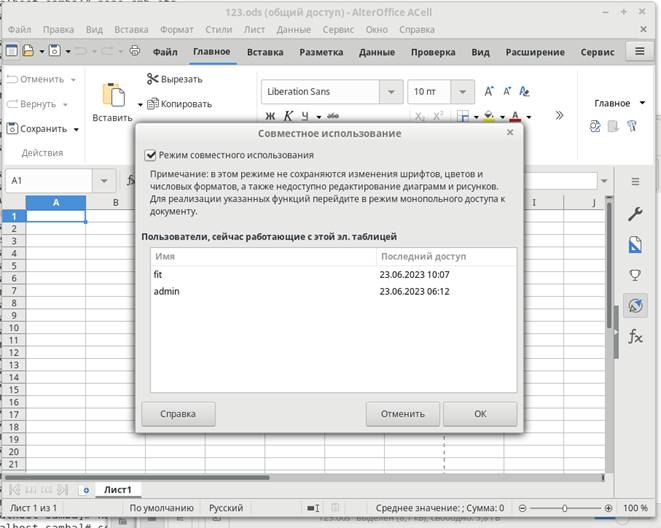
Task: Expand the quick toolbar Save dropdown arrow
Action: point(68,51)
